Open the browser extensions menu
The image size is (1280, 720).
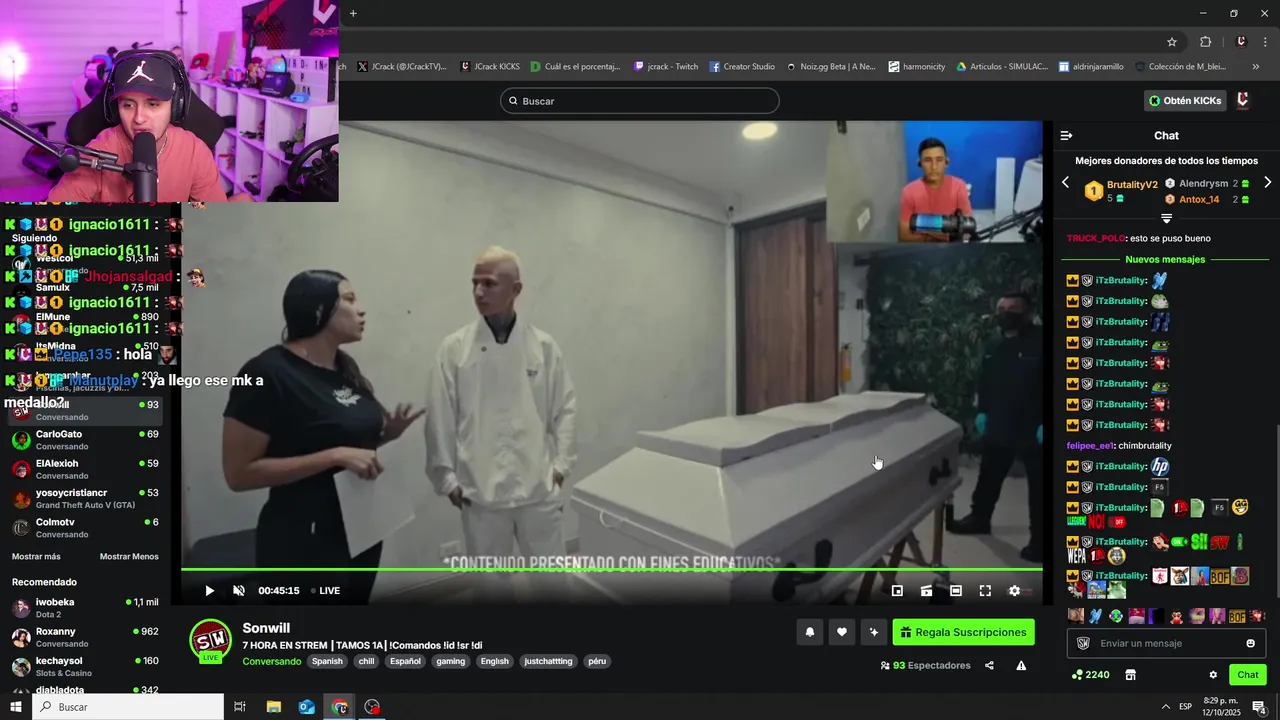1205,42
